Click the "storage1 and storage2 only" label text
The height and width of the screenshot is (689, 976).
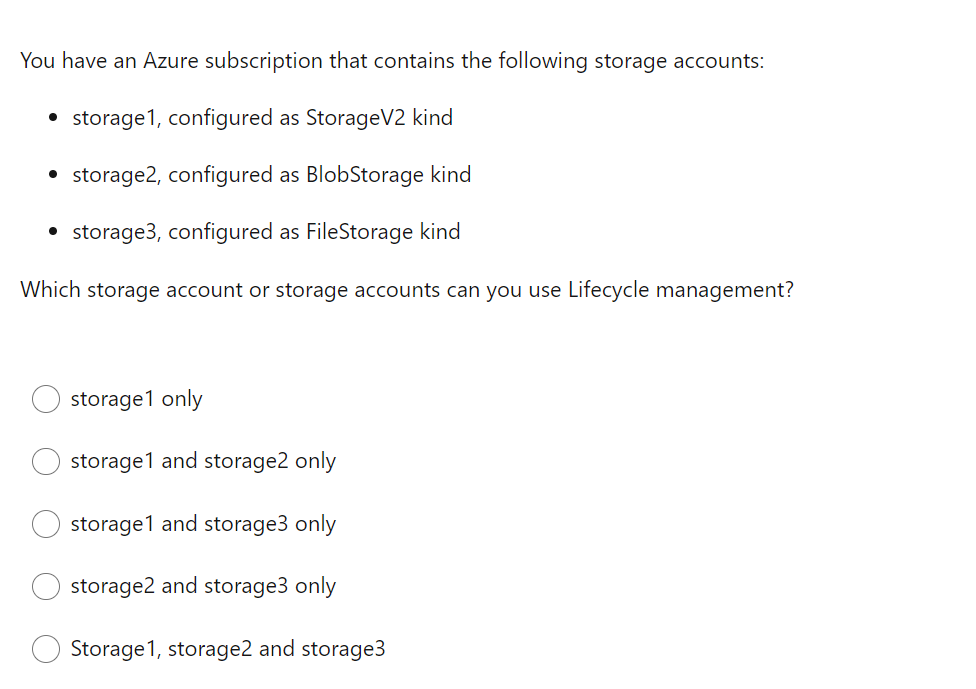point(203,461)
